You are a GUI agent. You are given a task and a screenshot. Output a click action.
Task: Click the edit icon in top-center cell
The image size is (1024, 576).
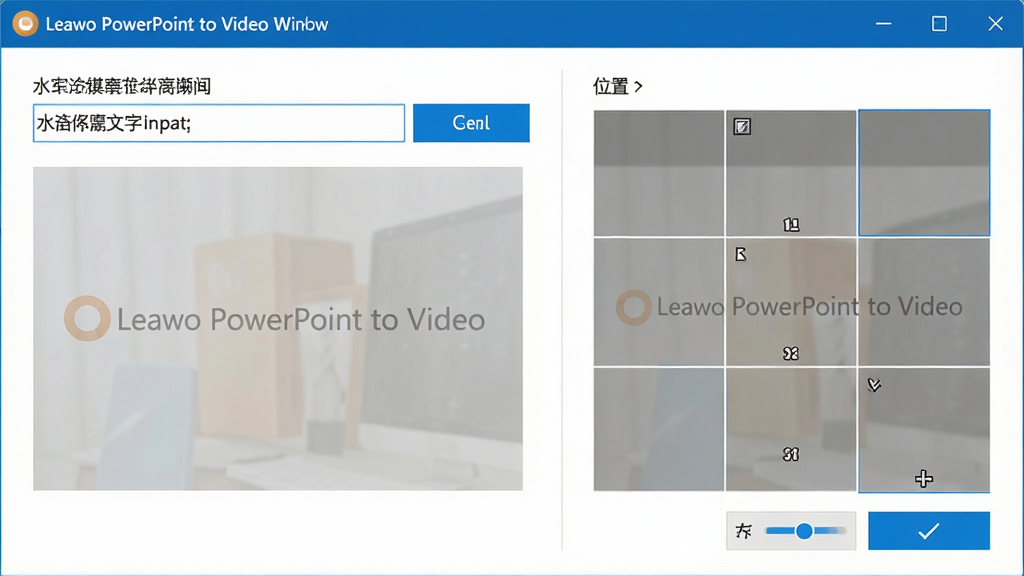(742, 127)
